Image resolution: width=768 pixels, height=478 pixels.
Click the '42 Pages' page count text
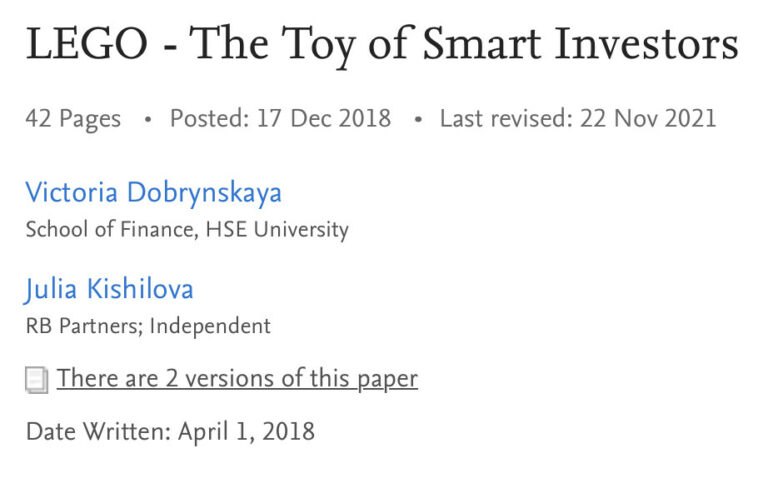point(73,118)
